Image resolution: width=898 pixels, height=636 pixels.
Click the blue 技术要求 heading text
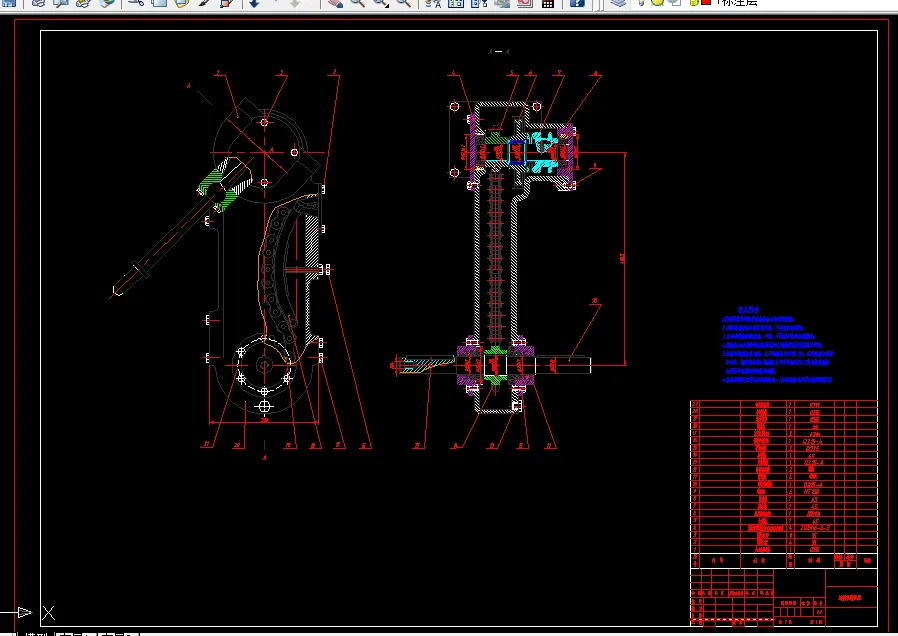coord(748,310)
